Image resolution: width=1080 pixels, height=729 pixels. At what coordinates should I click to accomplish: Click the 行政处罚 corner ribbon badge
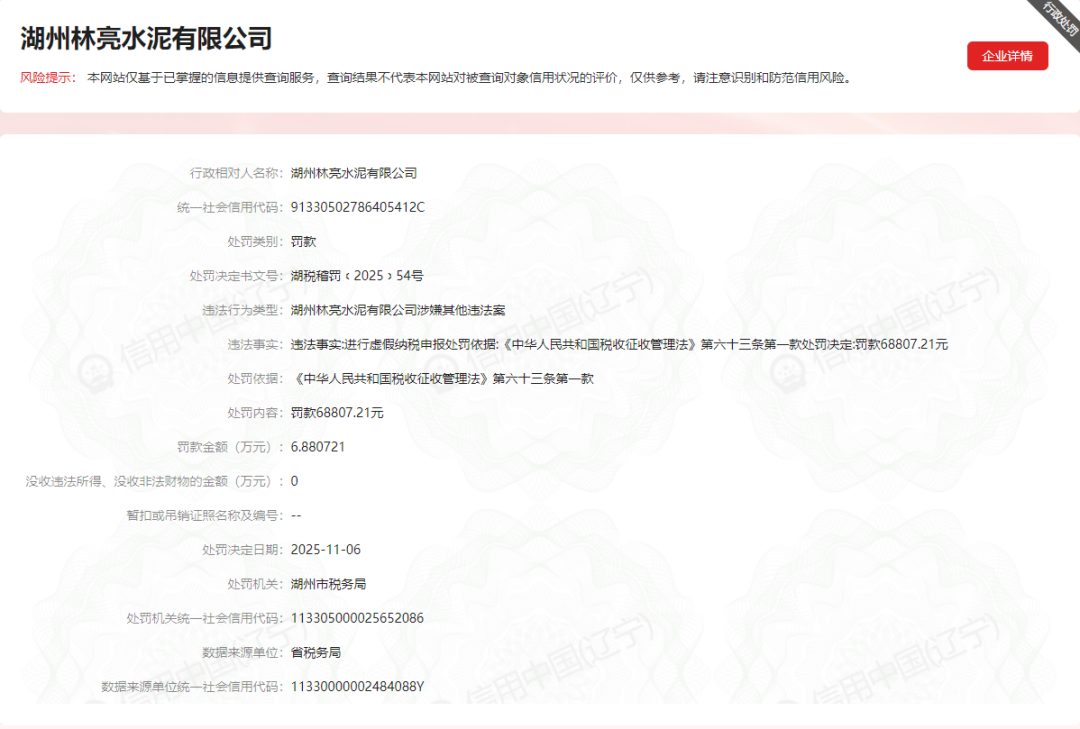pyautogui.click(x=1060, y=17)
